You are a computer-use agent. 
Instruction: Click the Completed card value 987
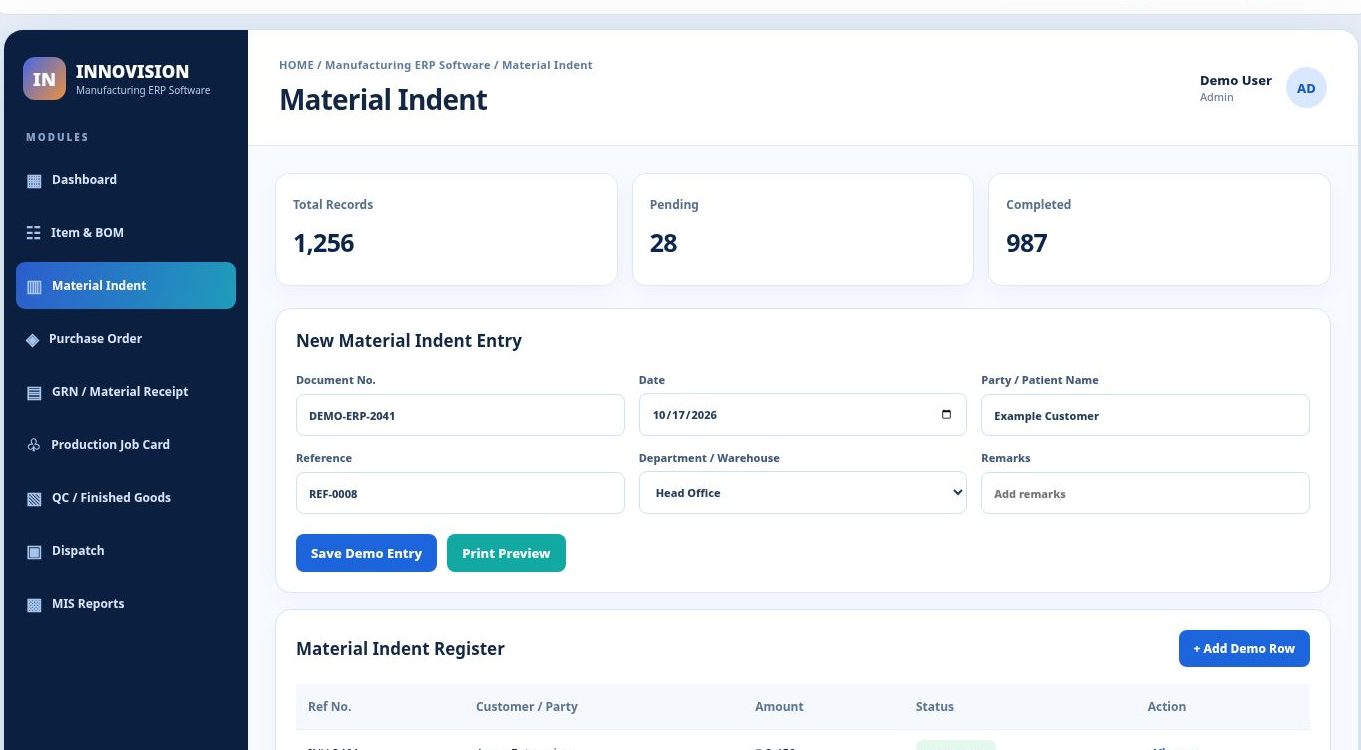(x=1026, y=243)
